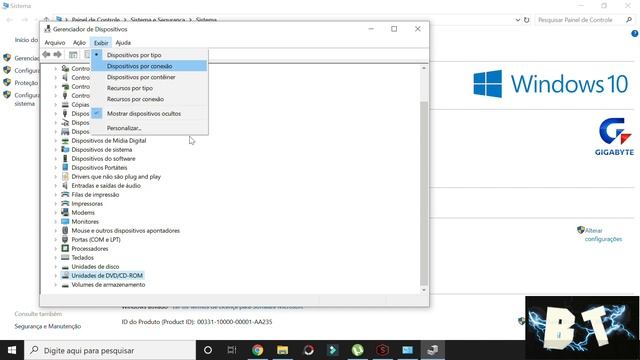The height and width of the screenshot is (360, 640).
Task: Click the help question mark icon
Action: [x=635, y=34]
